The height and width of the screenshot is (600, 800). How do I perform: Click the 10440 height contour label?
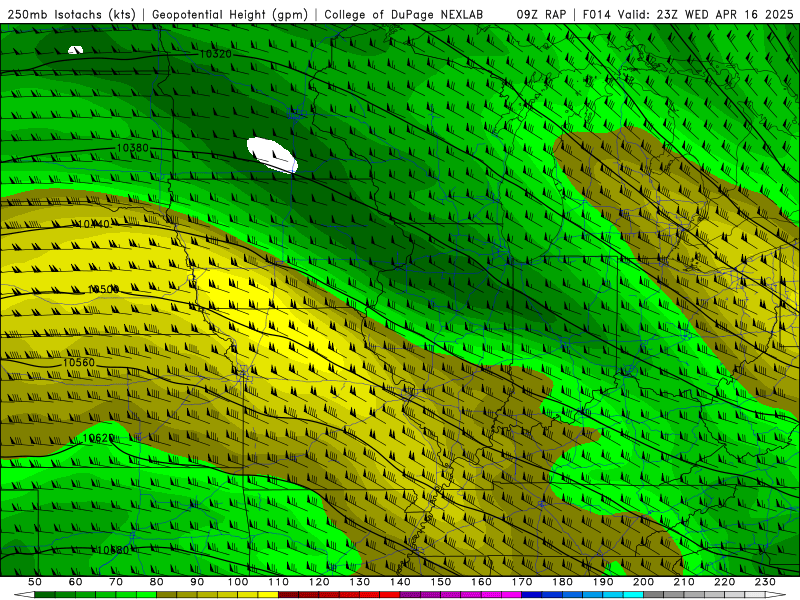(x=94, y=224)
